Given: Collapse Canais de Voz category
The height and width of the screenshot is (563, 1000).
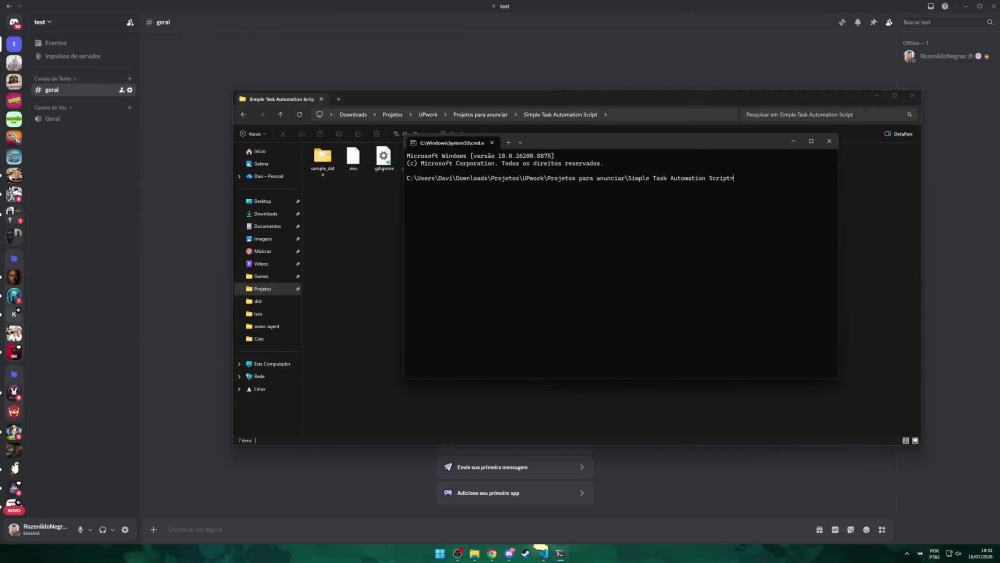Looking at the screenshot, I should [53, 108].
